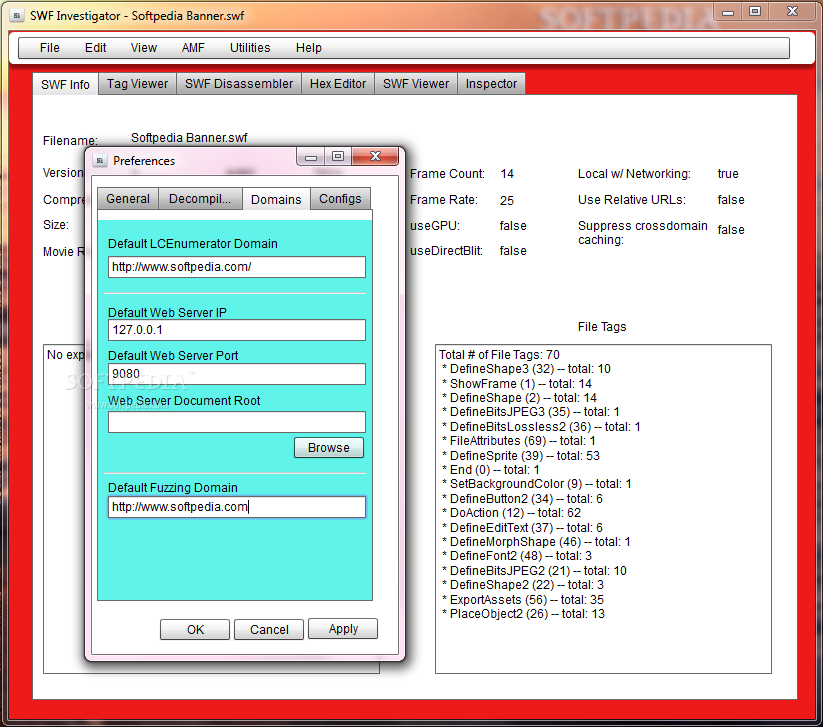
Task: Select 'DefineBitsJPEG3 (35) -- total: 1' line
Action: [x=531, y=412]
